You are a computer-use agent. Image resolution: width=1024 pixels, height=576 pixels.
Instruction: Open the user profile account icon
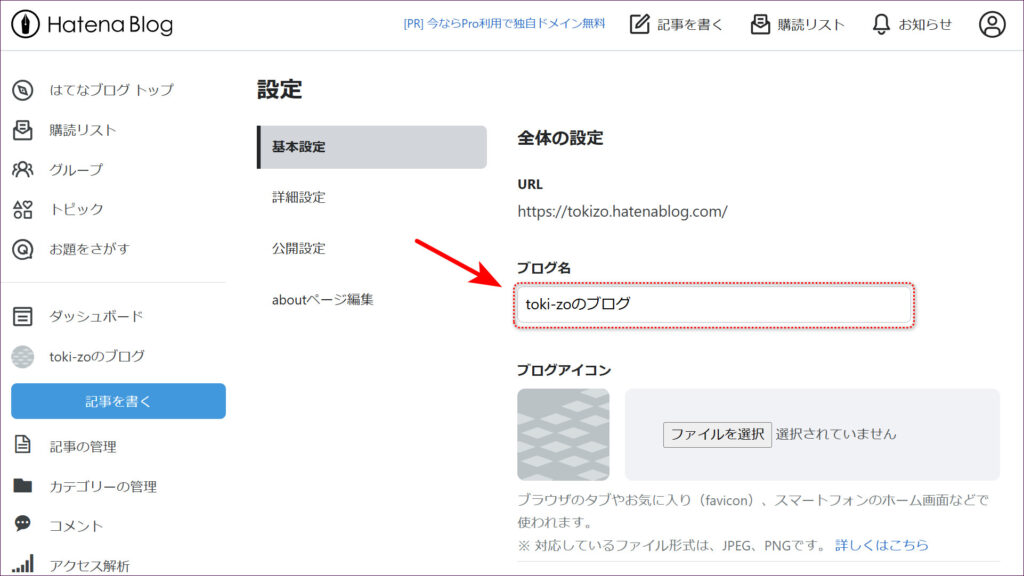coord(992,25)
